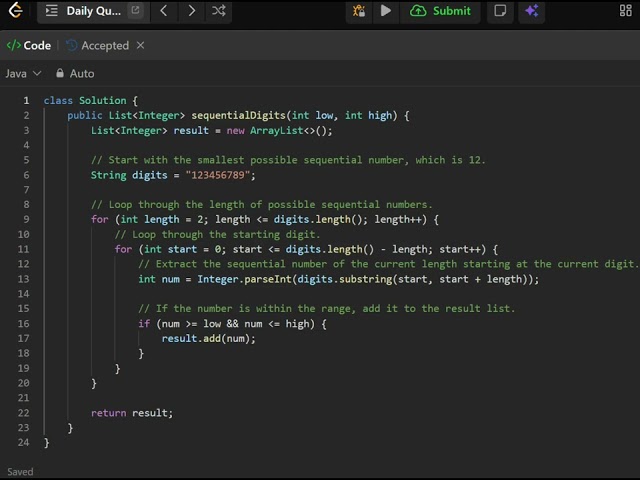
Task: Click 'new ArrayList<>()' on line 3
Action: click(x=277, y=131)
